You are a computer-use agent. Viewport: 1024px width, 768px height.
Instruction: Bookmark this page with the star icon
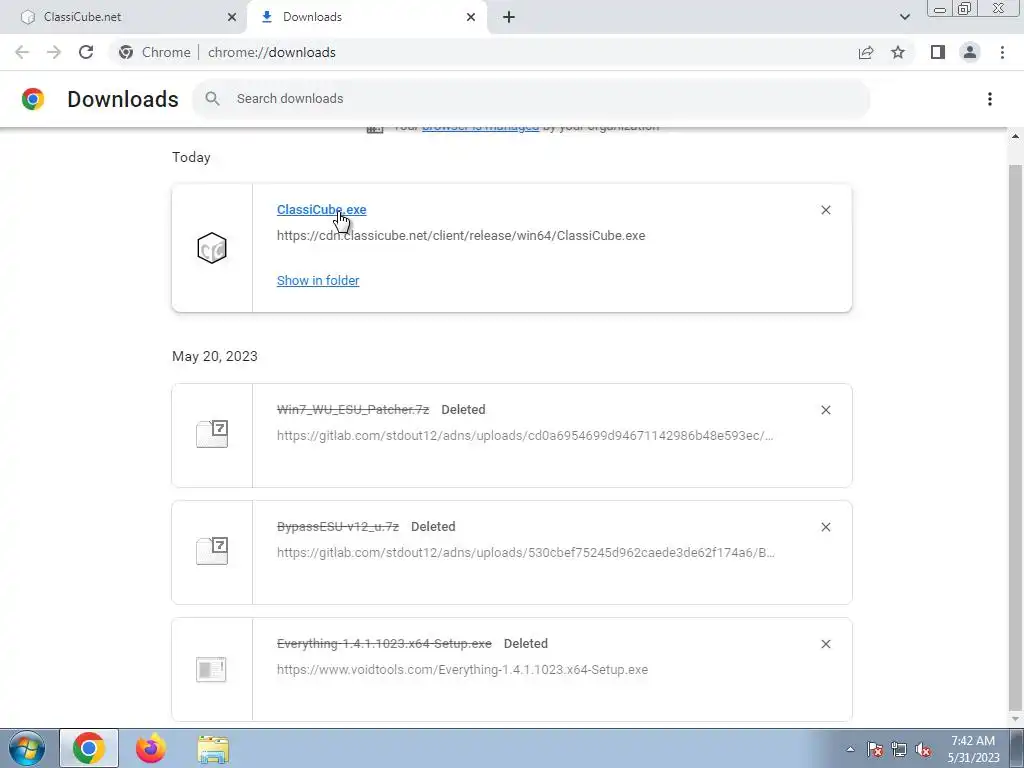[898, 52]
